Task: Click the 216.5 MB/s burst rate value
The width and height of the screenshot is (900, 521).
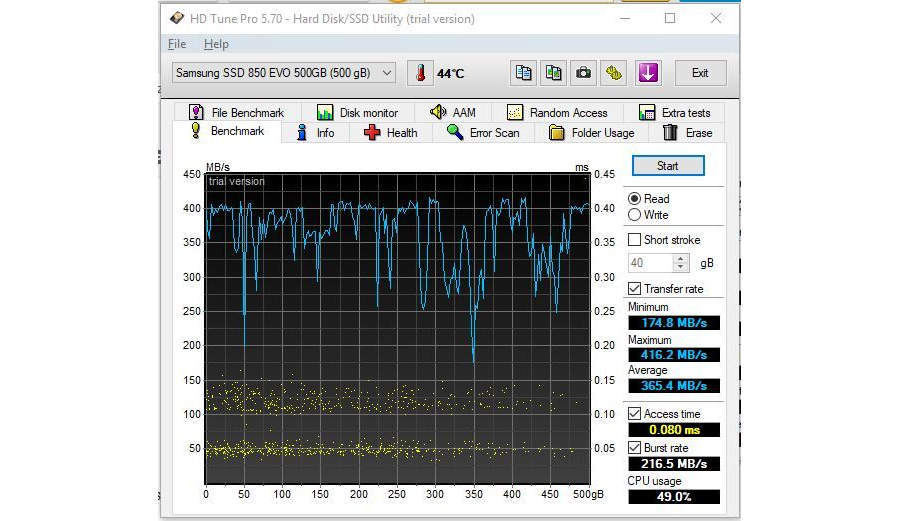Action: tap(674, 464)
